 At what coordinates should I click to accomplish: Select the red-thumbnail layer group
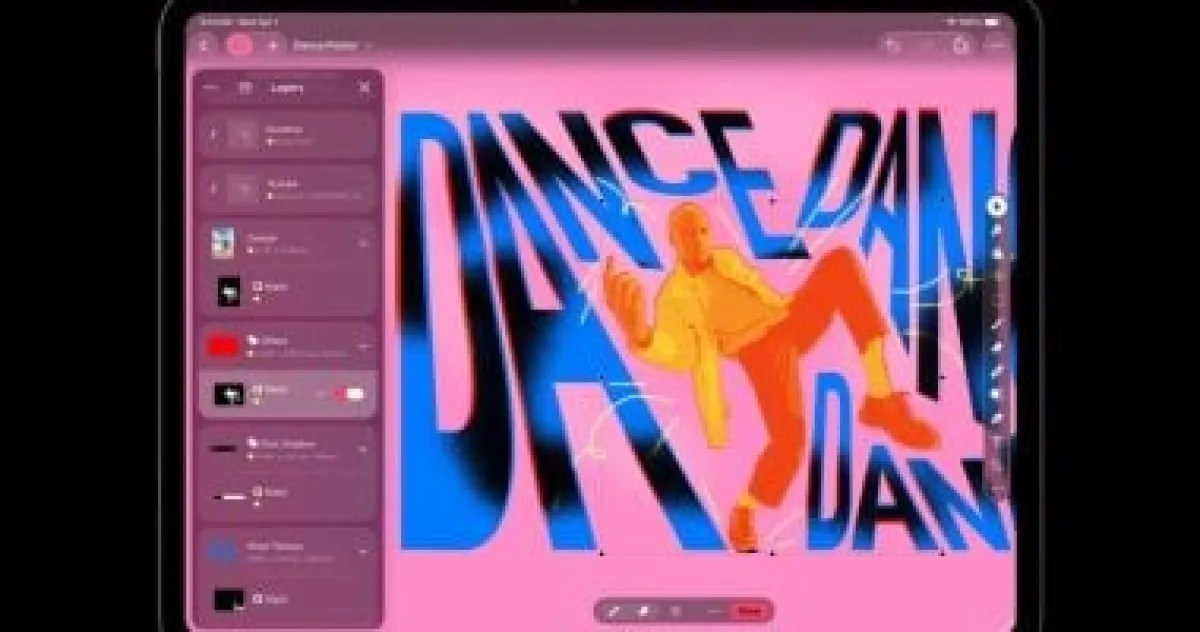288,346
